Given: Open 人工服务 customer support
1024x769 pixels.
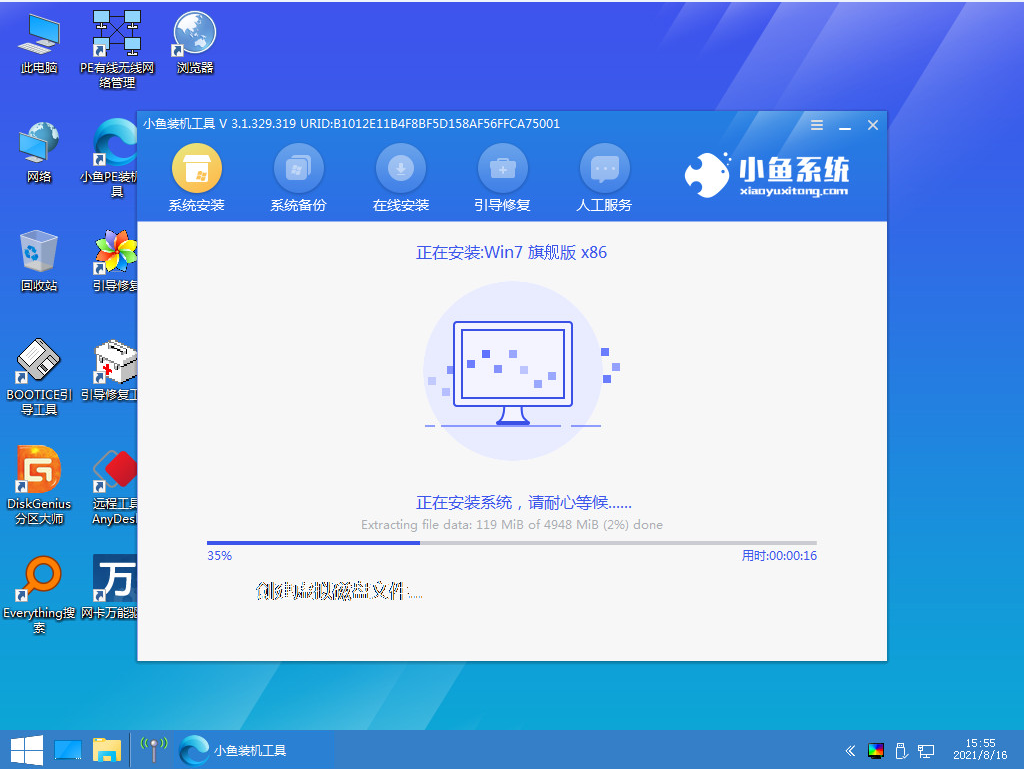Looking at the screenshot, I should point(604,178).
